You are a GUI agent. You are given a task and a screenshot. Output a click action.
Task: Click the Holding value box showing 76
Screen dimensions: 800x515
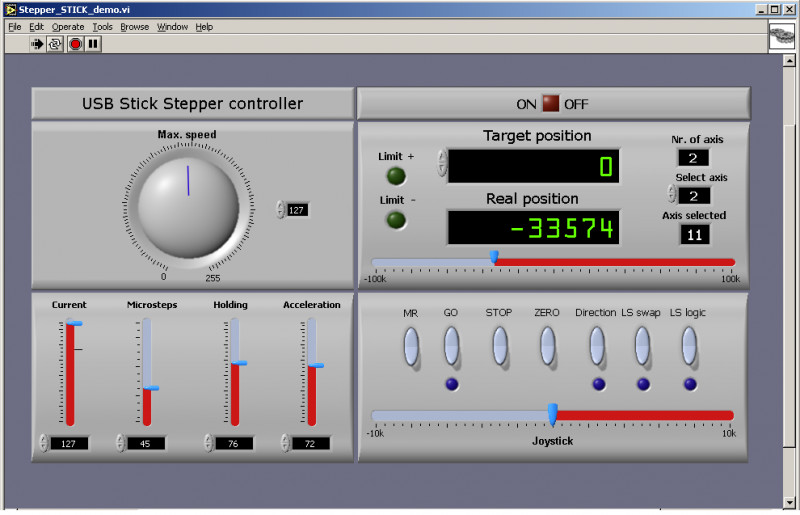click(x=233, y=444)
